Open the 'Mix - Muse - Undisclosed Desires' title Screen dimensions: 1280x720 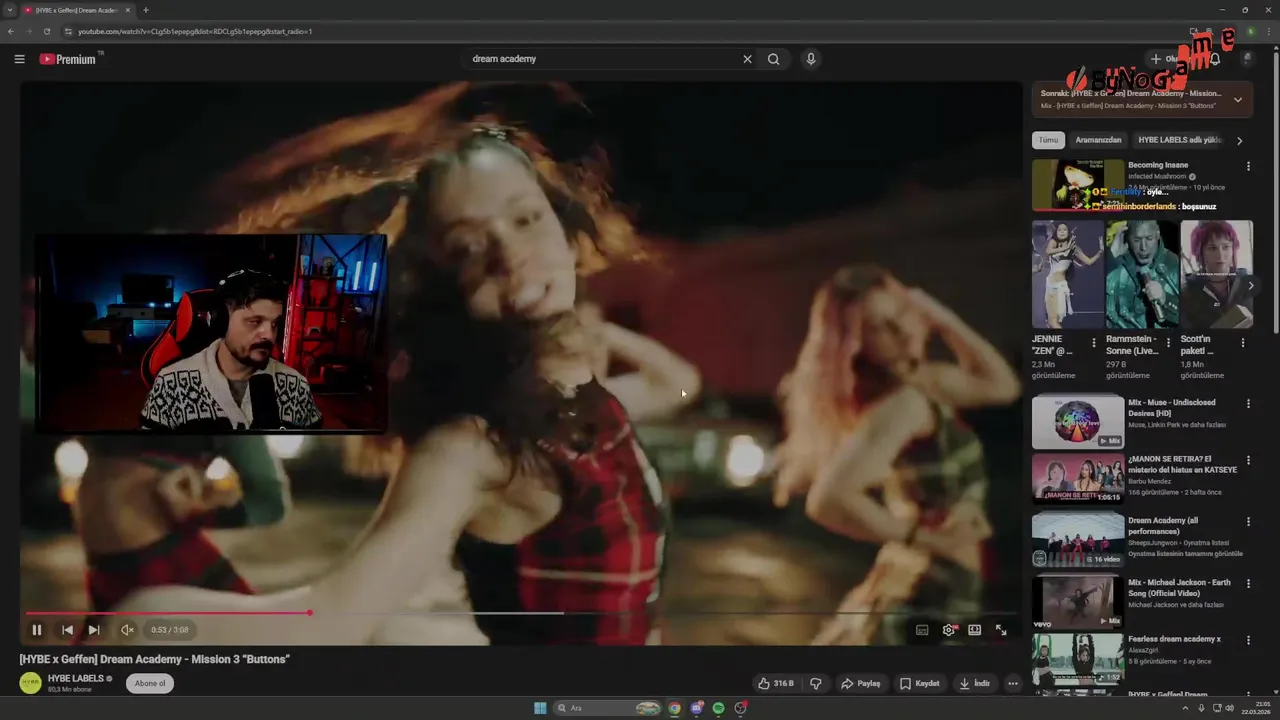point(1172,407)
